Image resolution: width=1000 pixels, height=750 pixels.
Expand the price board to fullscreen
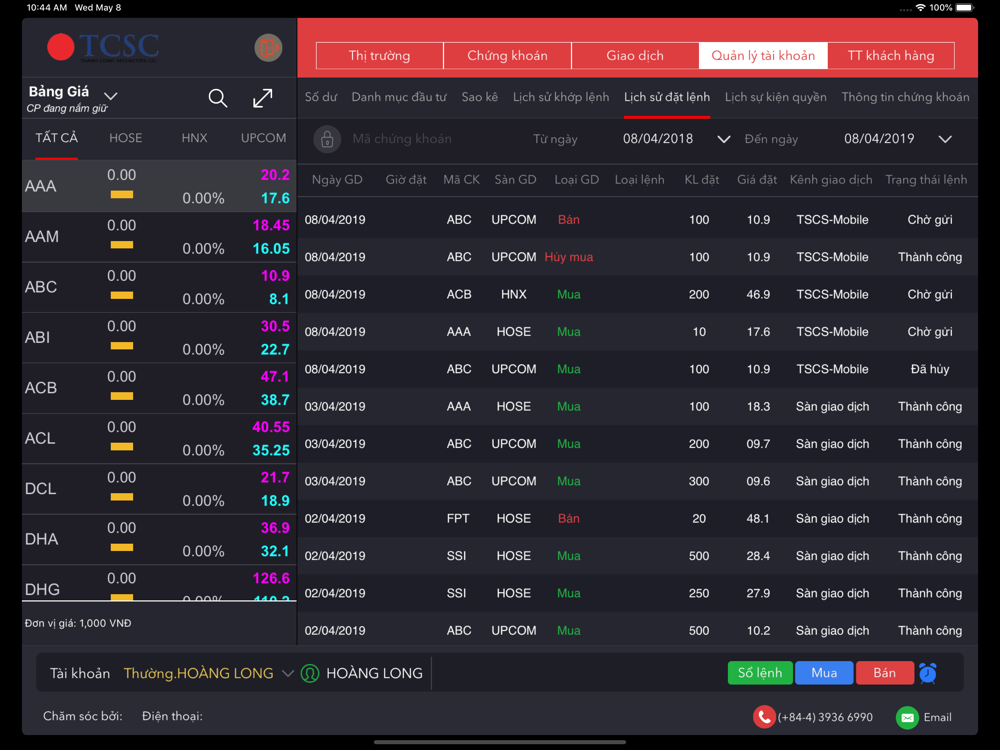pos(263,98)
